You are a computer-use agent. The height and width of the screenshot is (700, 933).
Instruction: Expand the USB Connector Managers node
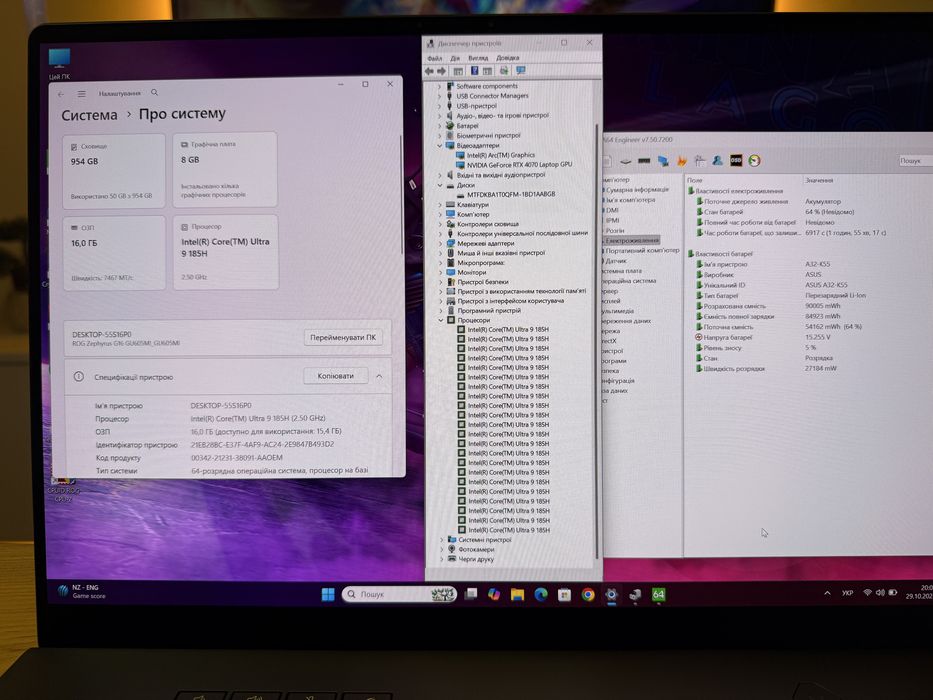[x=440, y=96]
